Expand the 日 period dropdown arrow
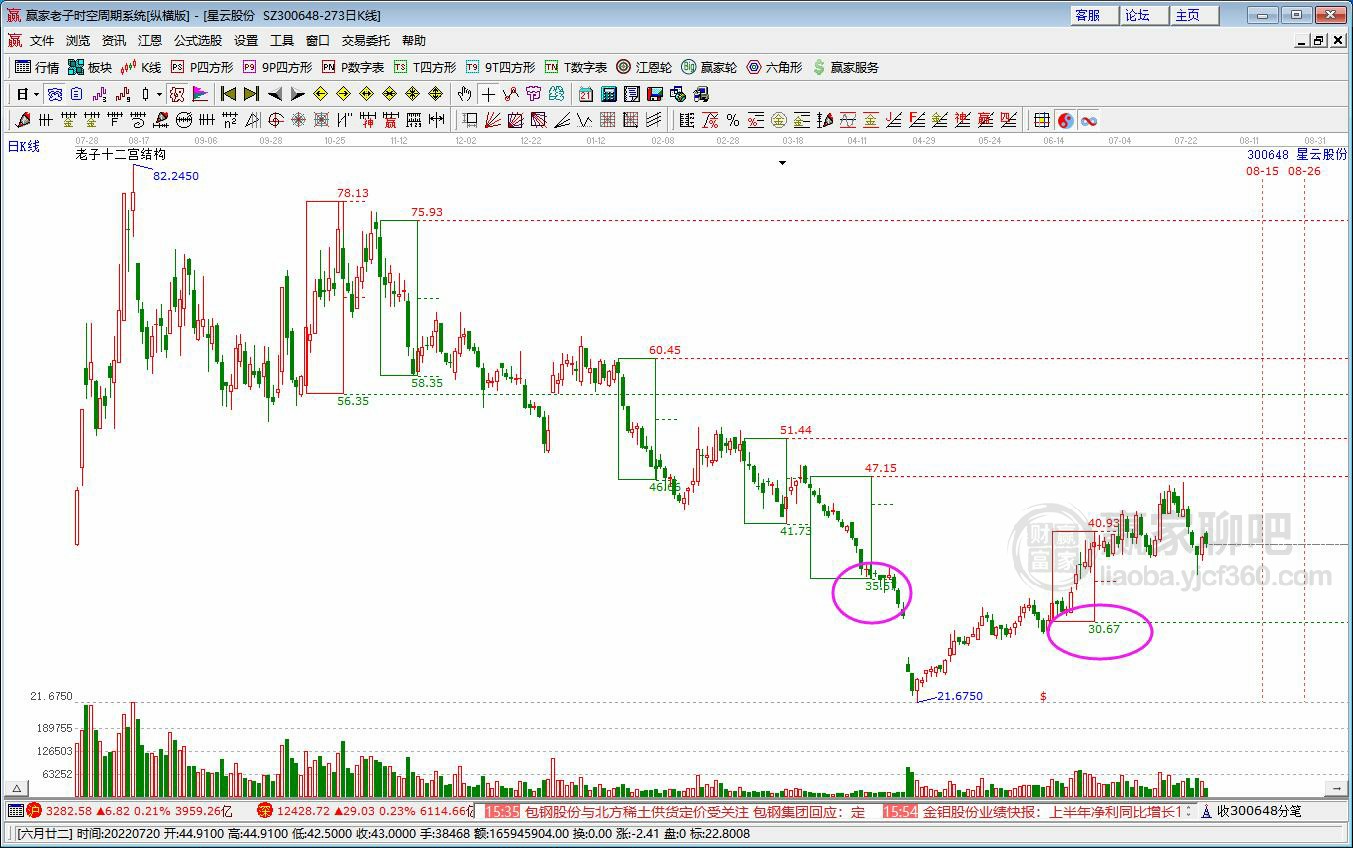1353x848 pixels. (36, 94)
